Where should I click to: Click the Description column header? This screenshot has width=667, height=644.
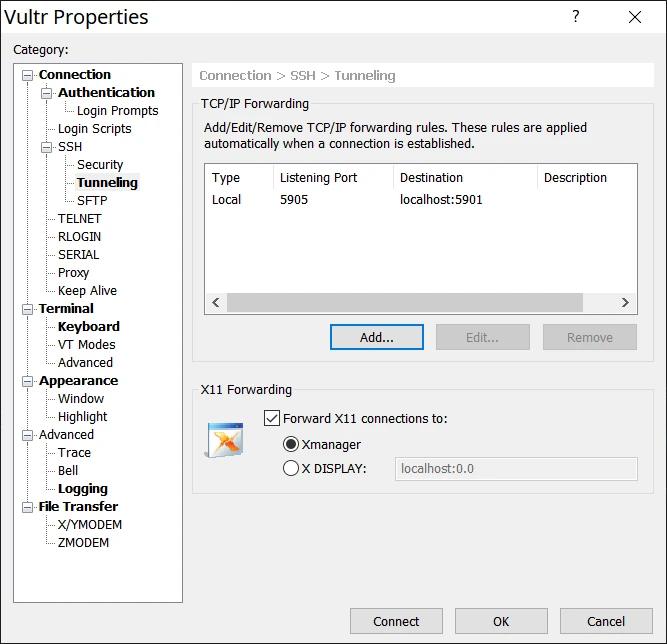pos(587,177)
